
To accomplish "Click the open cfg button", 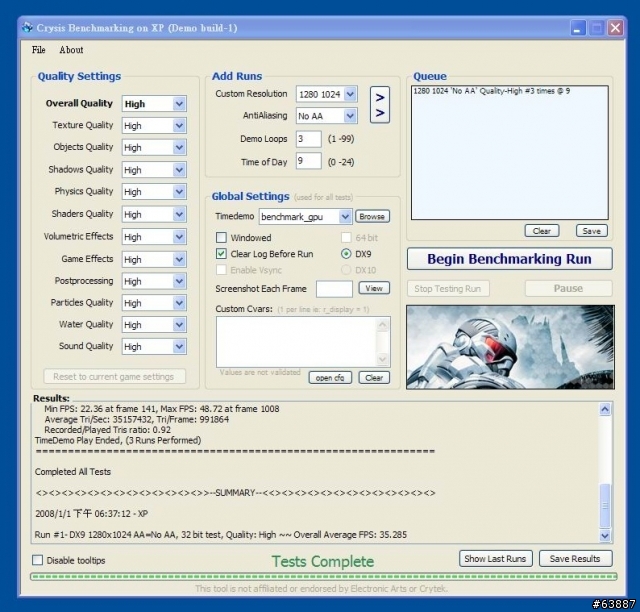I will 330,378.
